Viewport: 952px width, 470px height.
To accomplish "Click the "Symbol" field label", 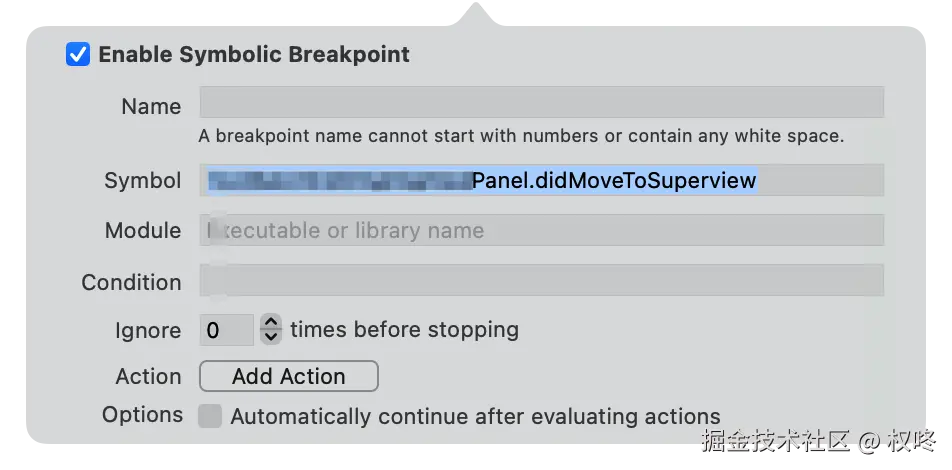I will [x=143, y=181].
